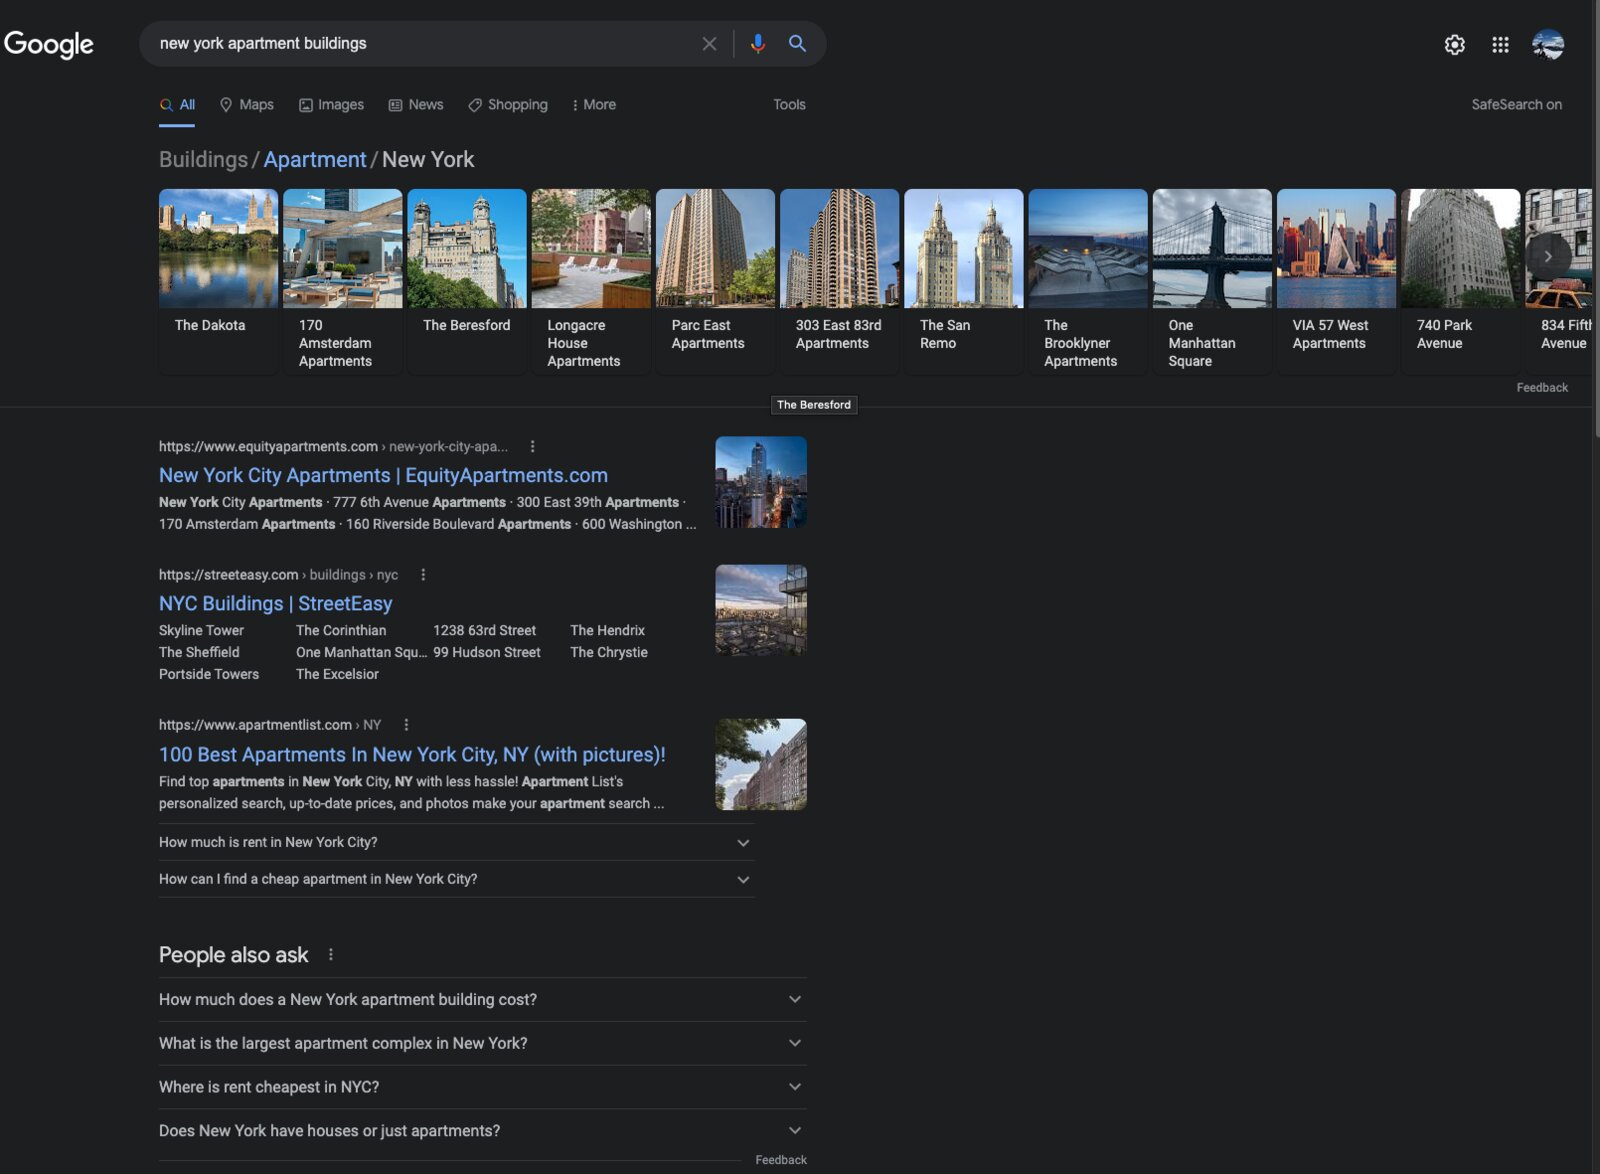This screenshot has width=1600, height=1174.
Task: Click Feedback below People also ask
Action: point(781,1160)
